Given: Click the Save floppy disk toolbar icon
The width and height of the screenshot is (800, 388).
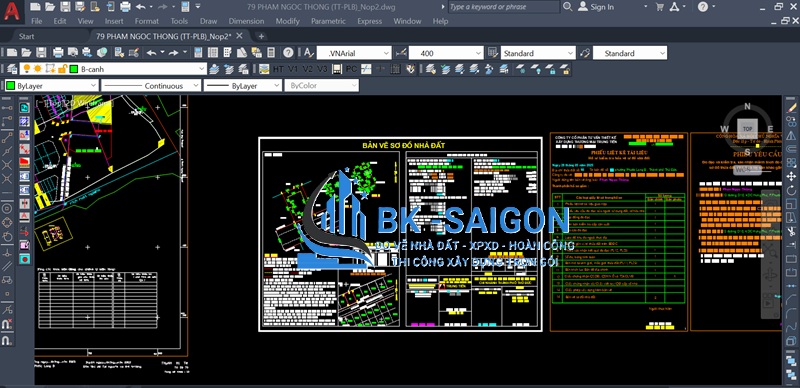Looking at the screenshot, I should (41, 53).
